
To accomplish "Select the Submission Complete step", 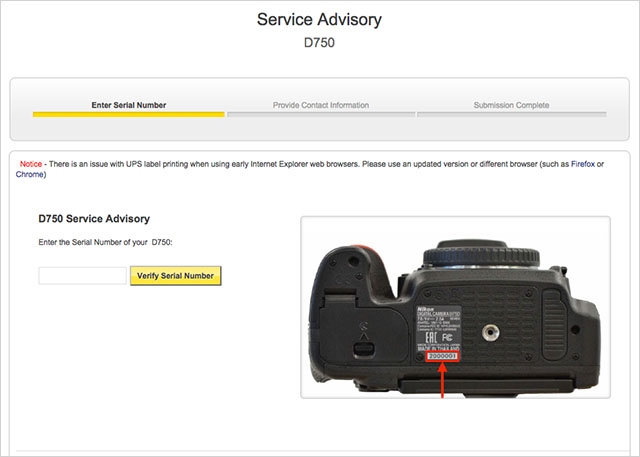I will coord(511,105).
